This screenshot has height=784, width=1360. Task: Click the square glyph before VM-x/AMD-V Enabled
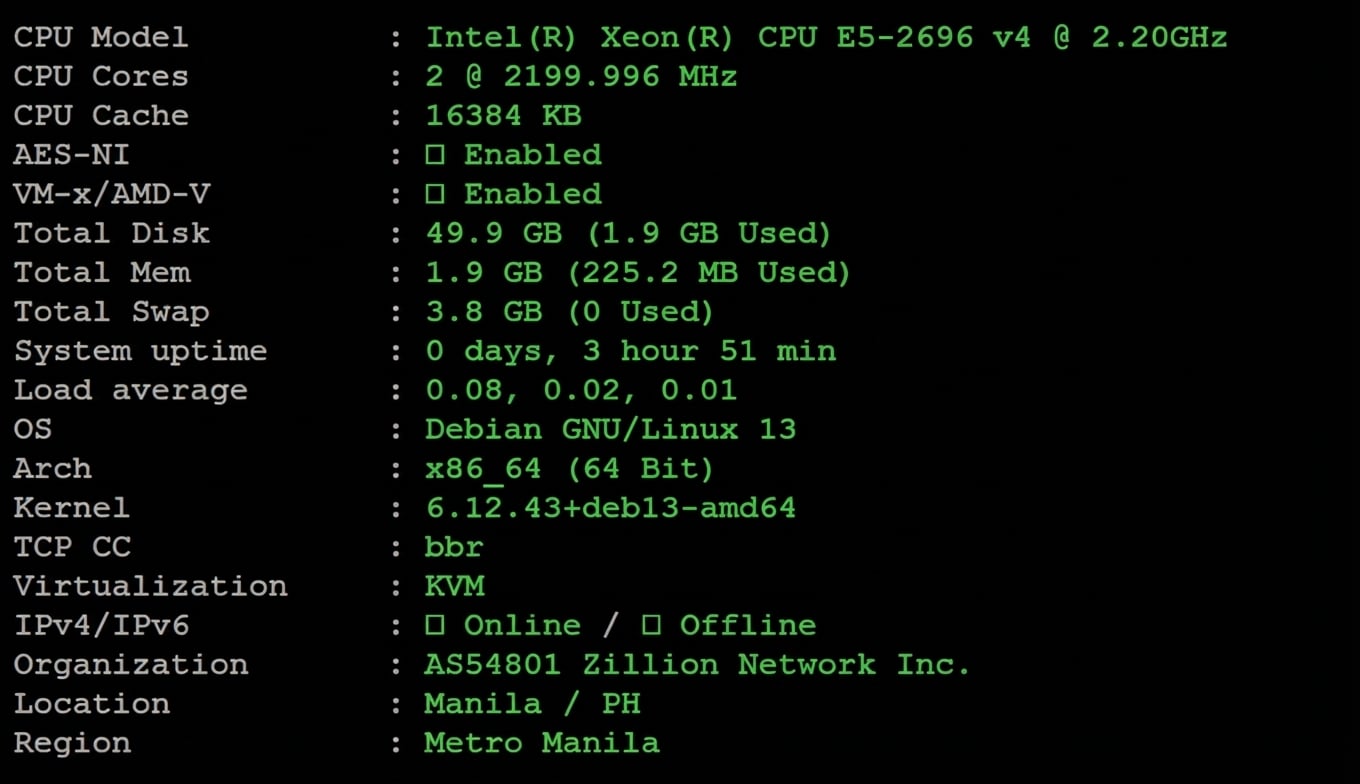[435, 194]
